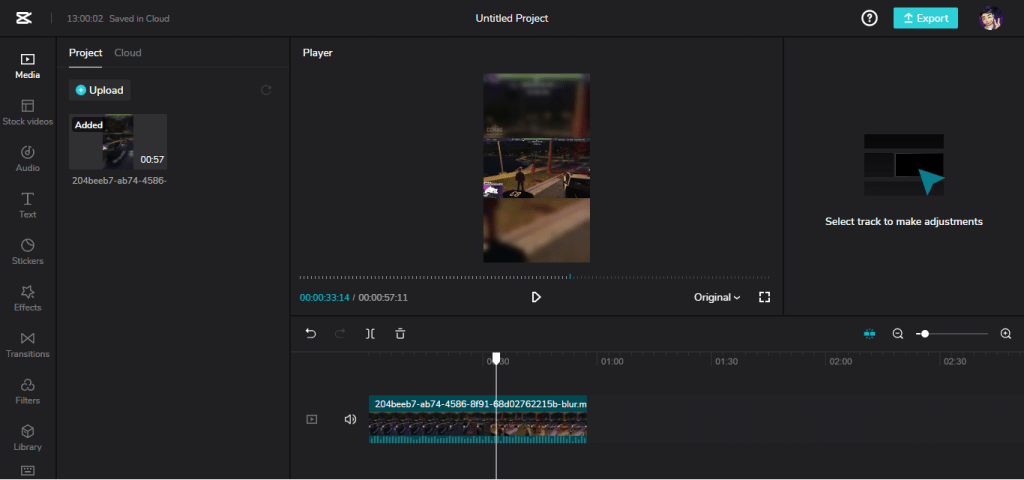Open the Transitions panel

pos(27,343)
